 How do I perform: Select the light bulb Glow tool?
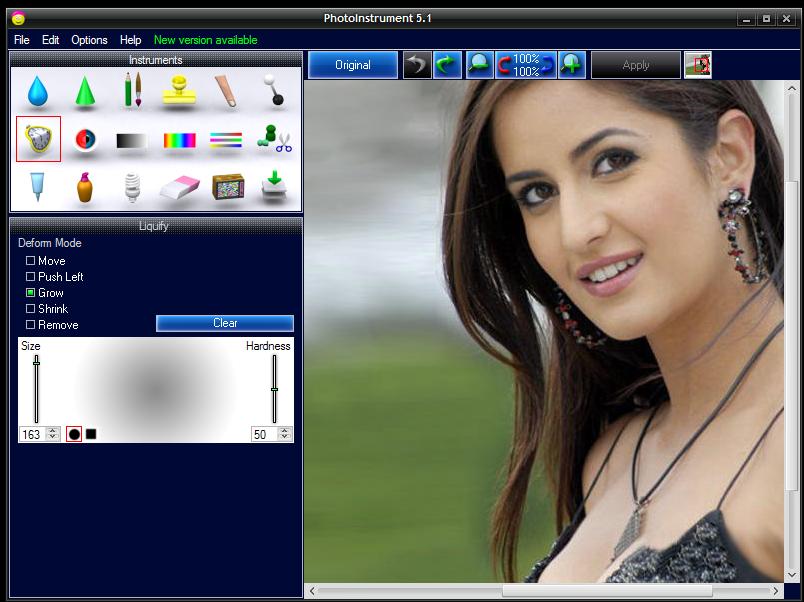(132, 187)
